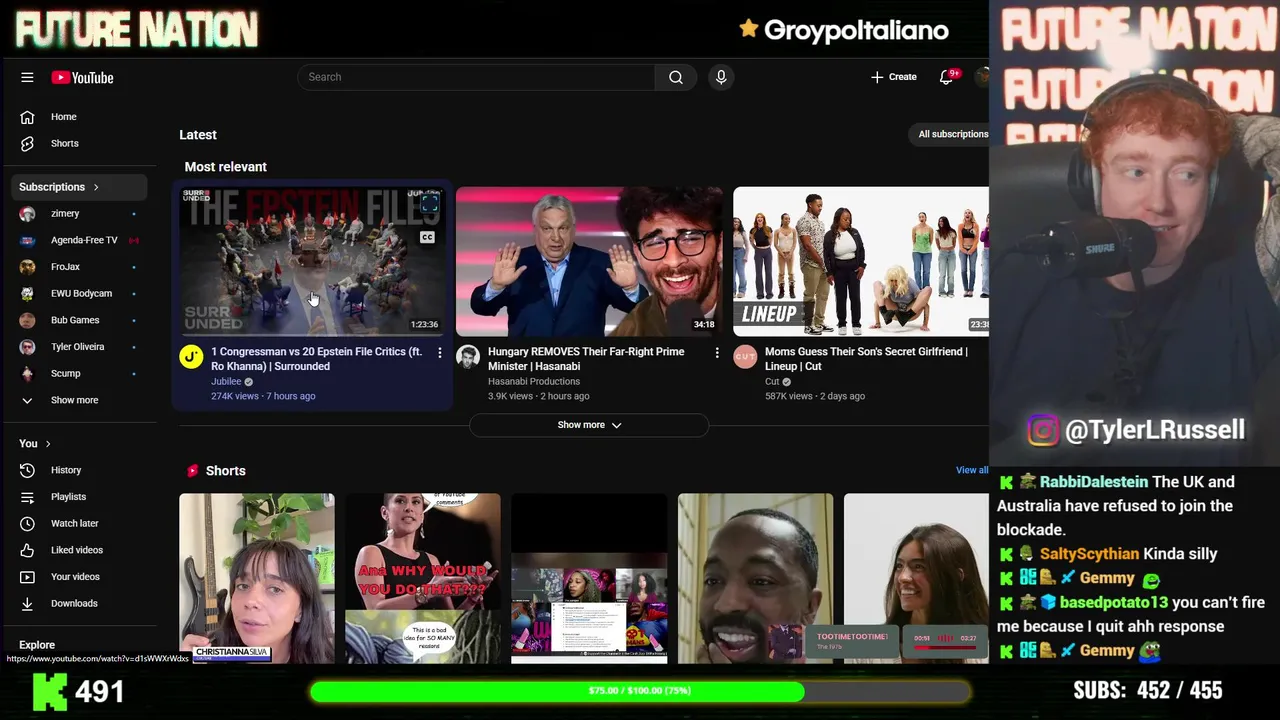Click the search magnifier button
This screenshot has width=1280, height=720.
click(676, 77)
